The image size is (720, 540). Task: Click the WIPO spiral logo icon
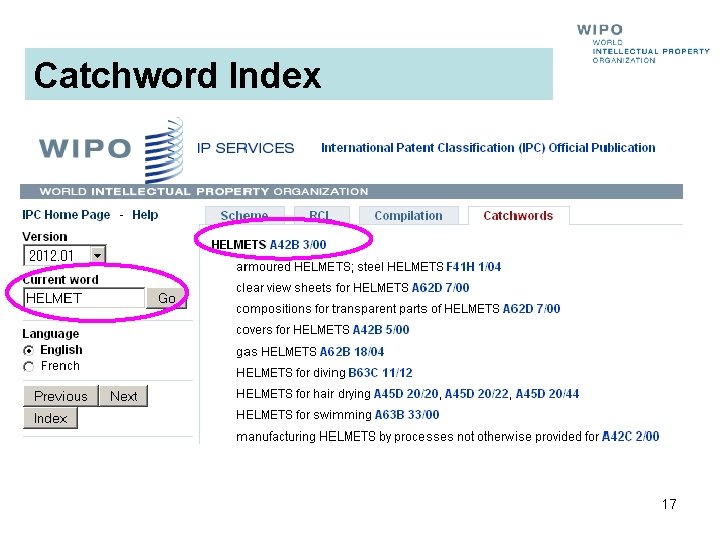coord(164,151)
